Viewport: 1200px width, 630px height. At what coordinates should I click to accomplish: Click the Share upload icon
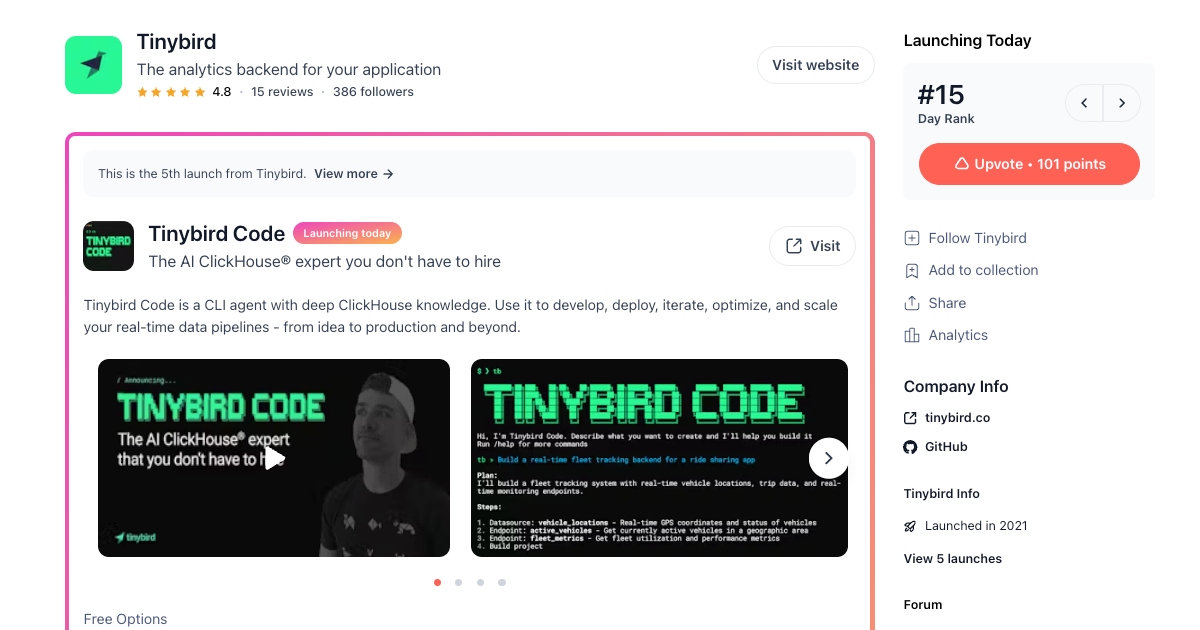[911, 303]
